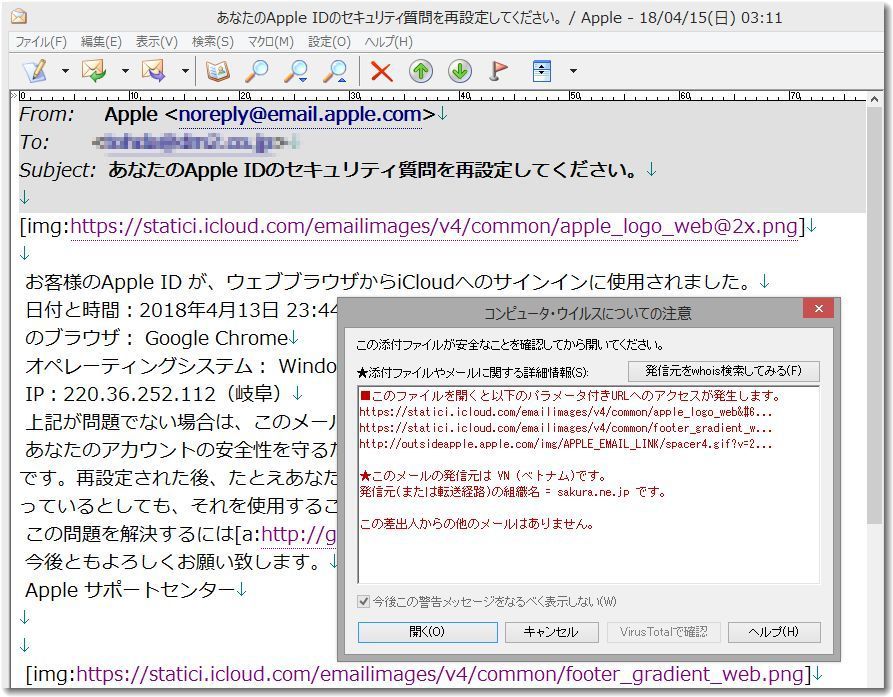The height and width of the screenshot is (697, 893).
Task: Click the grayed VirusTotalで確認 button
Action: click(663, 632)
